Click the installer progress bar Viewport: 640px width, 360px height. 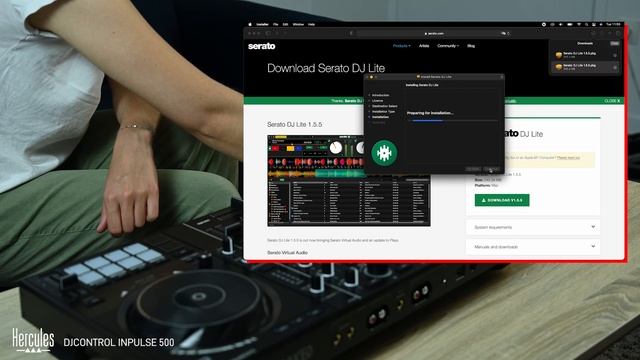click(452, 120)
